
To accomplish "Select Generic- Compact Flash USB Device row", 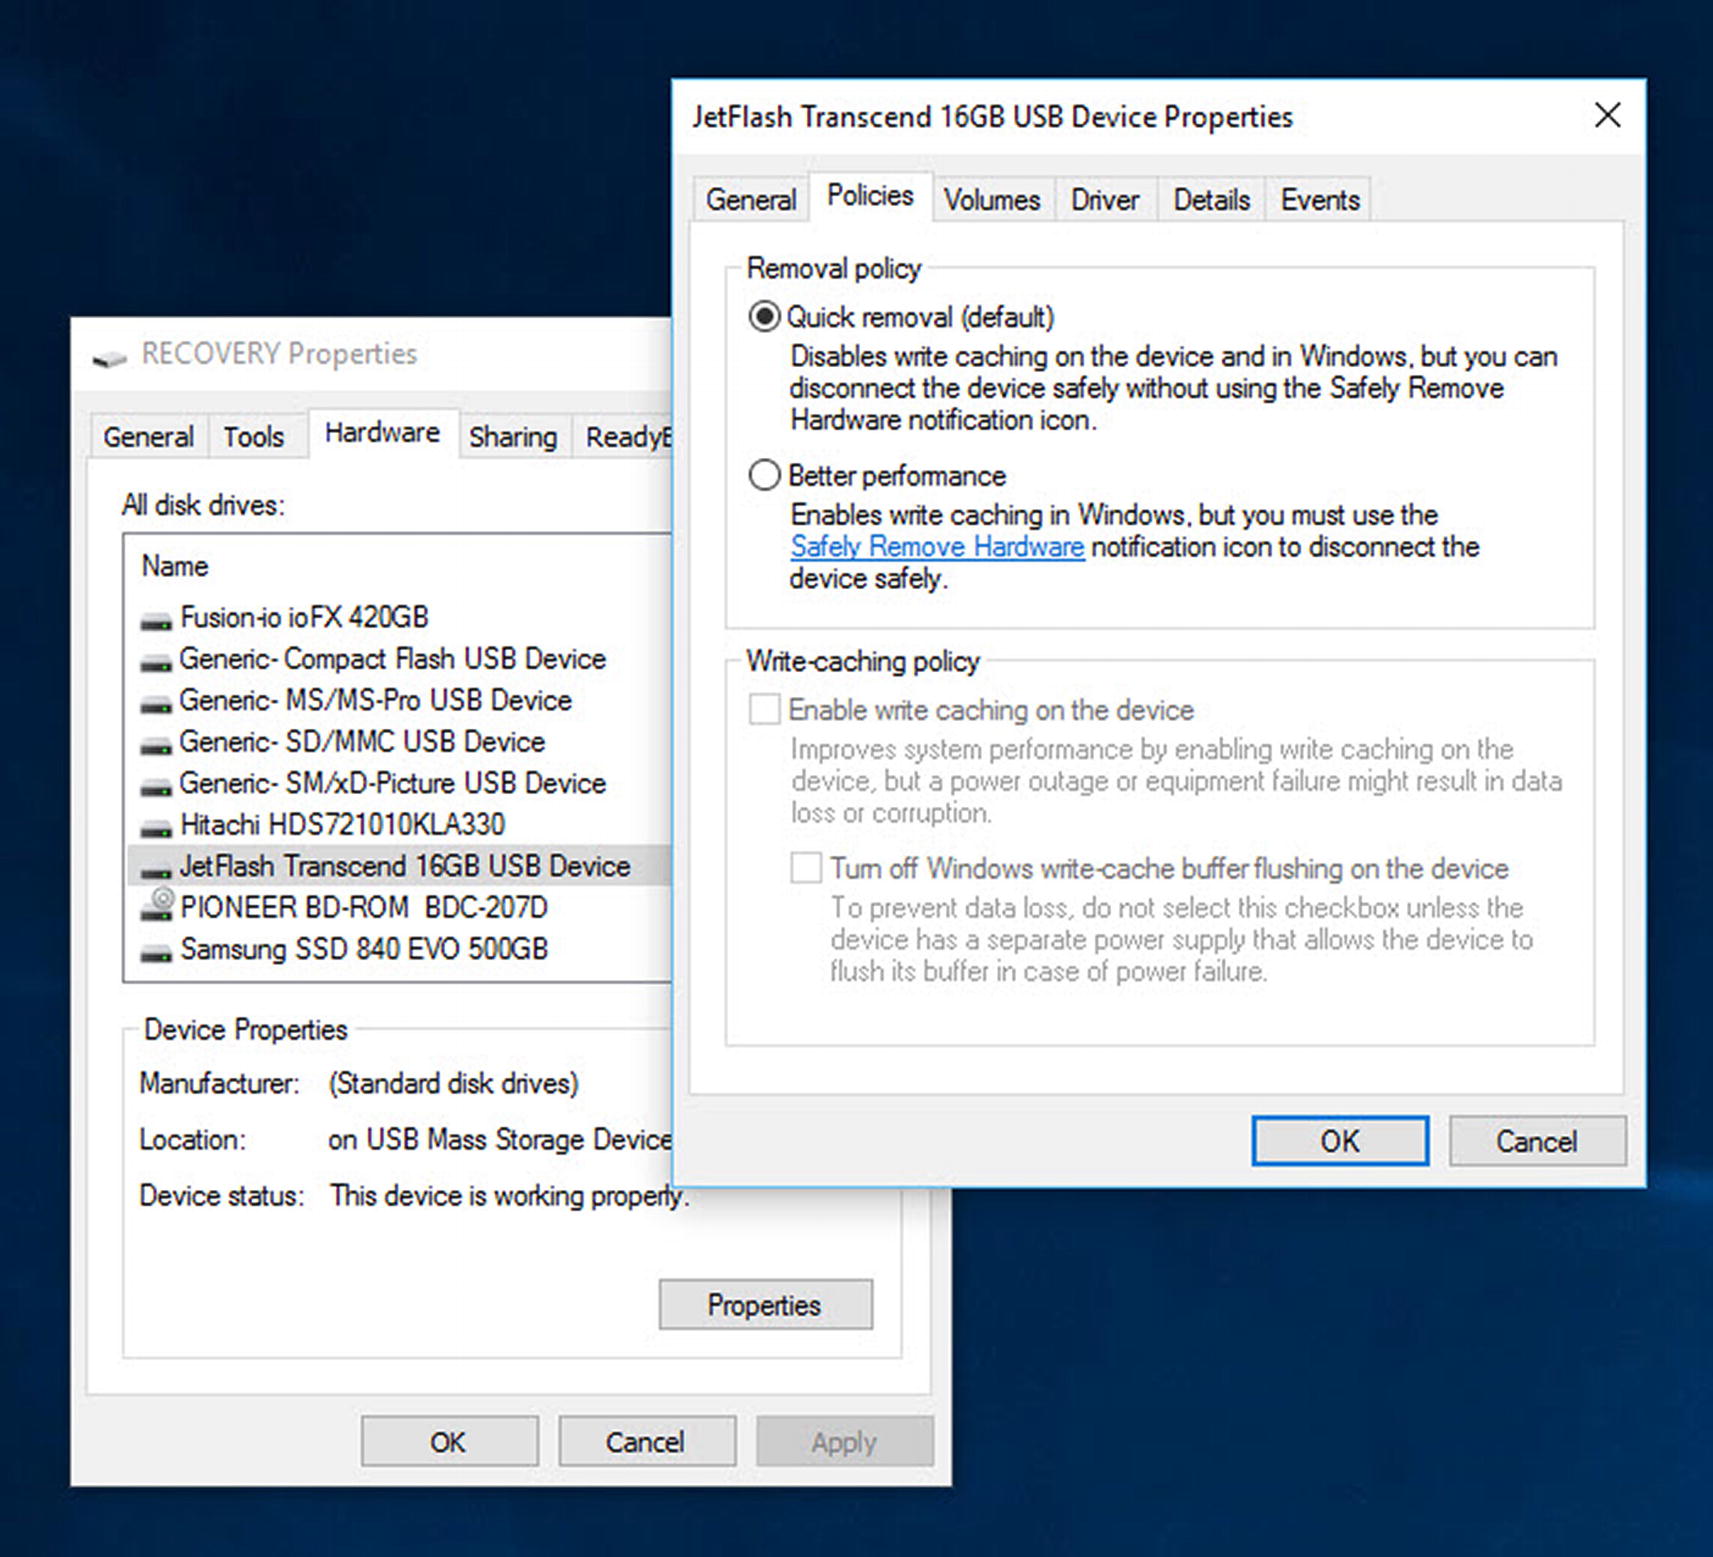I will [400, 659].
